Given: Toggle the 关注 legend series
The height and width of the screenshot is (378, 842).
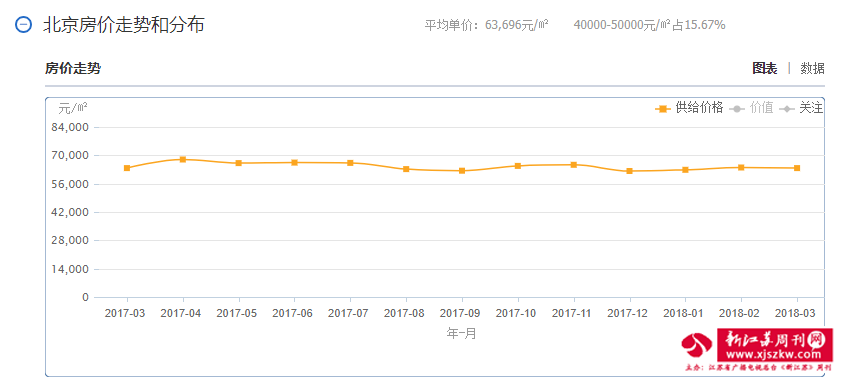Looking at the screenshot, I should pyautogui.click(x=801, y=108).
